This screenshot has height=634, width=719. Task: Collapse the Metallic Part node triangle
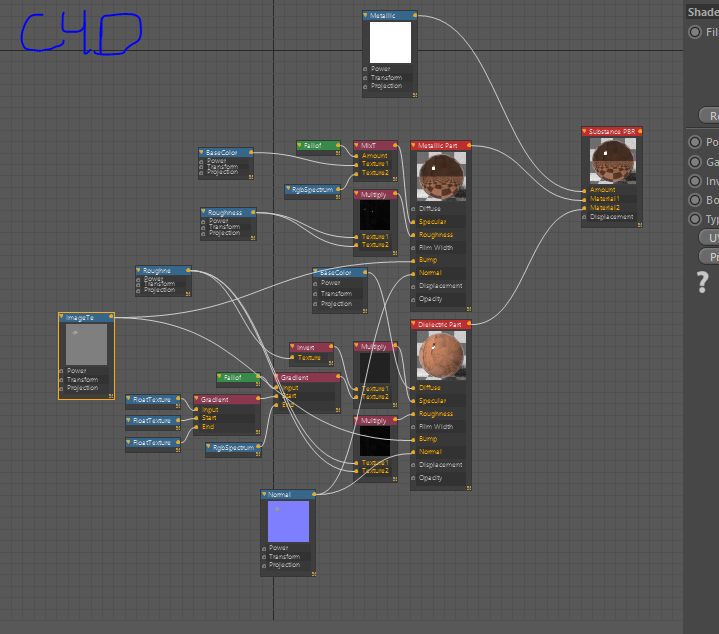pos(413,145)
